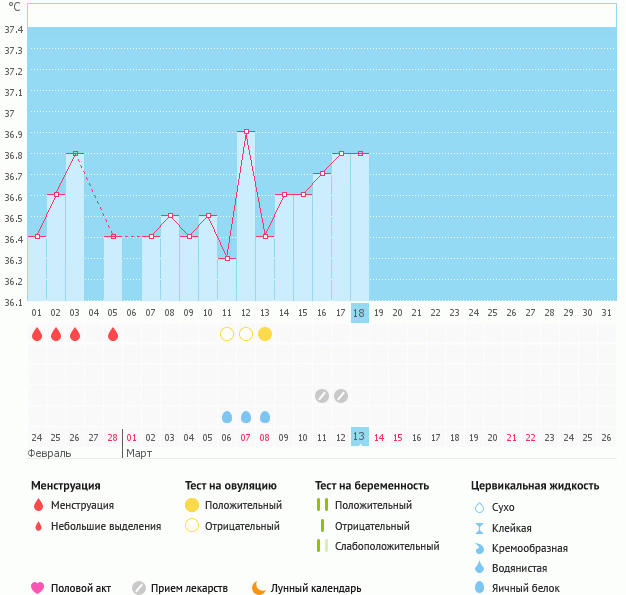Click the pink heart icon for Половой акт
626x595 pixels.
coord(38,588)
